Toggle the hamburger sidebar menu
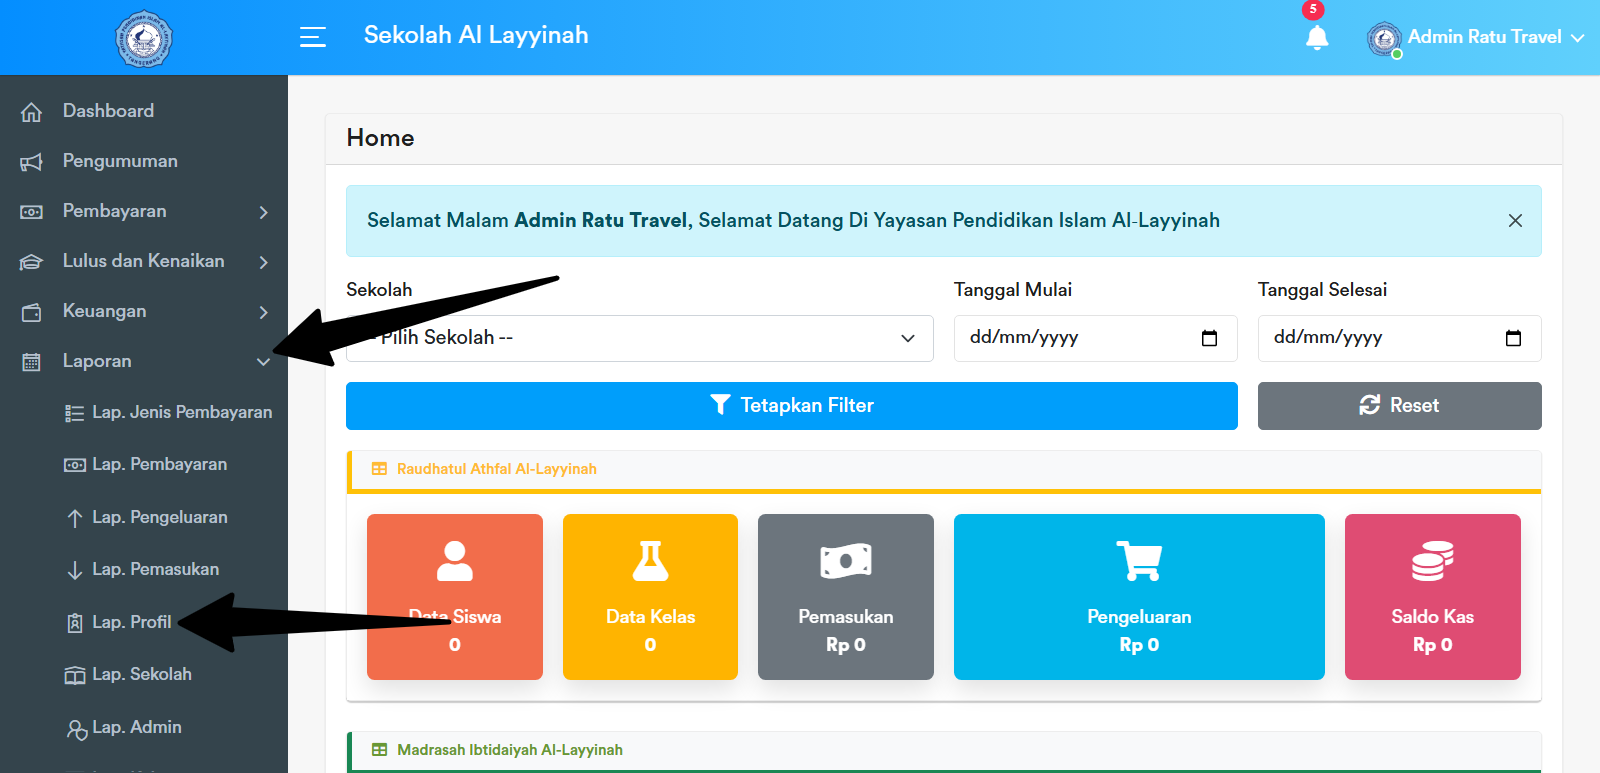 [313, 37]
